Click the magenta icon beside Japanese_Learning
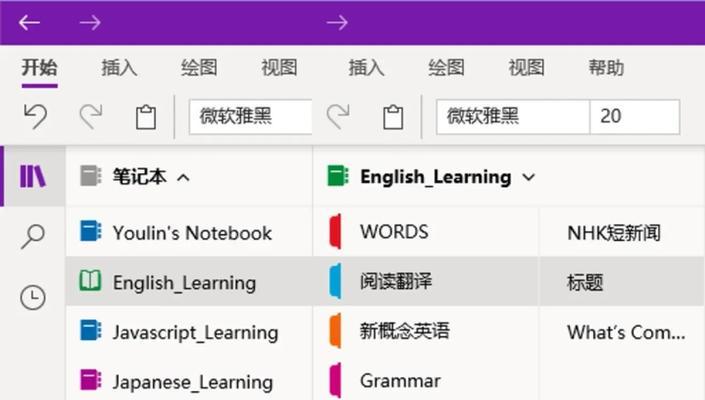This screenshot has width=705, height=400. click(90, 380)
